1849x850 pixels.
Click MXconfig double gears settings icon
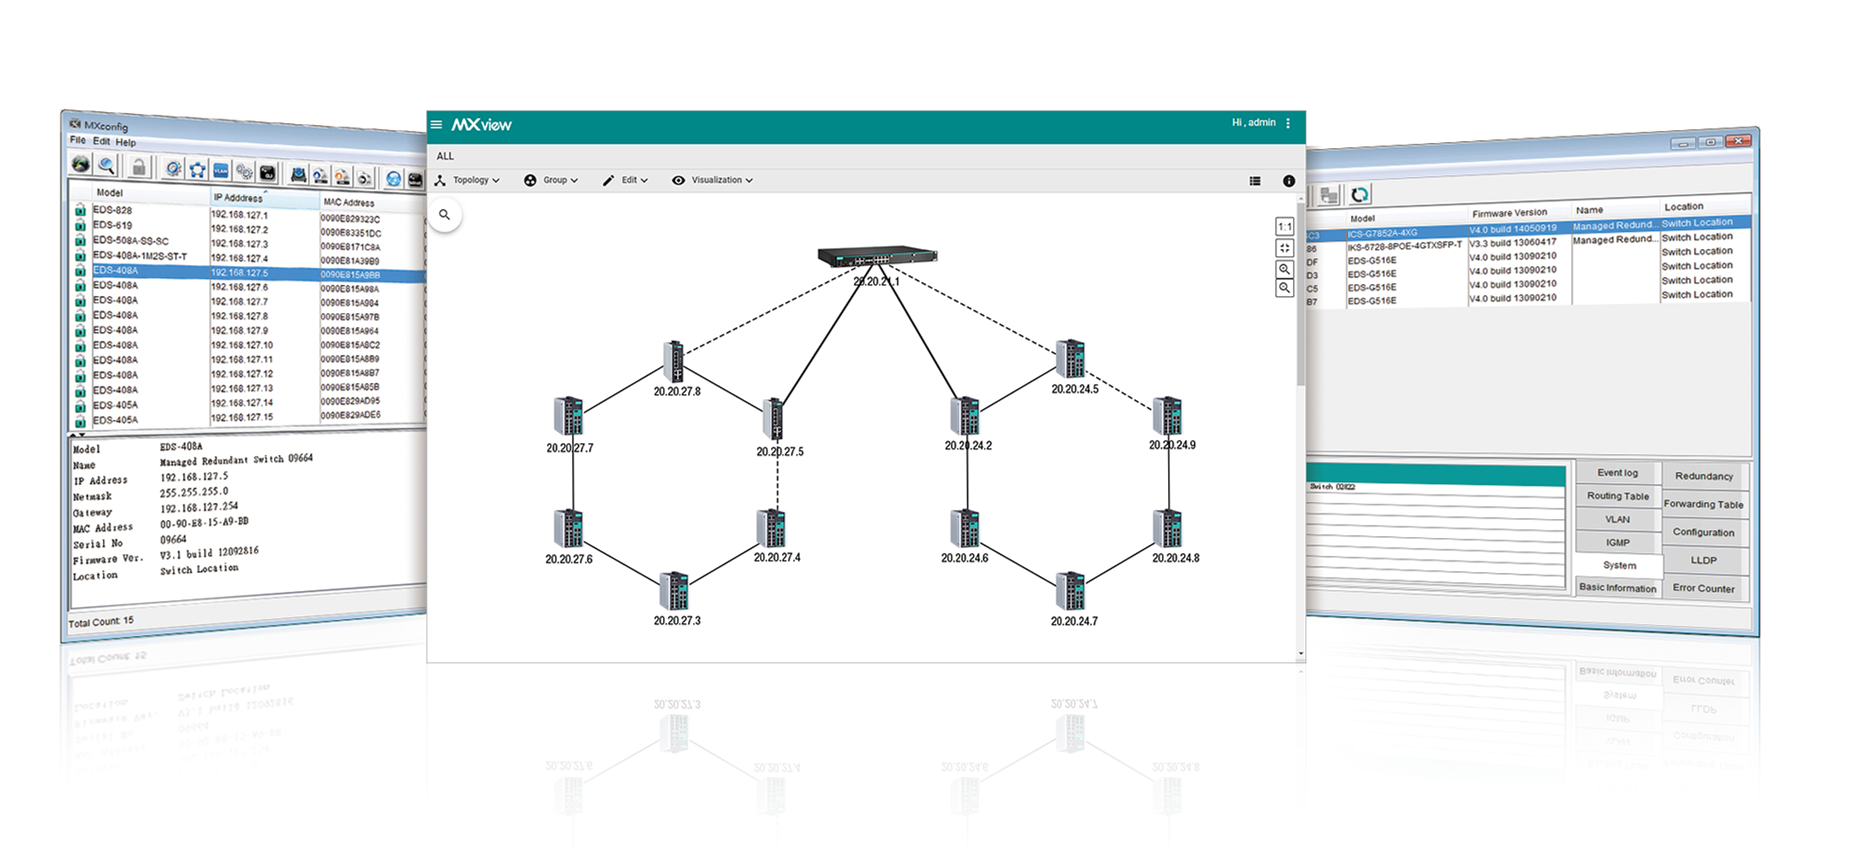[x=244, y=172]
